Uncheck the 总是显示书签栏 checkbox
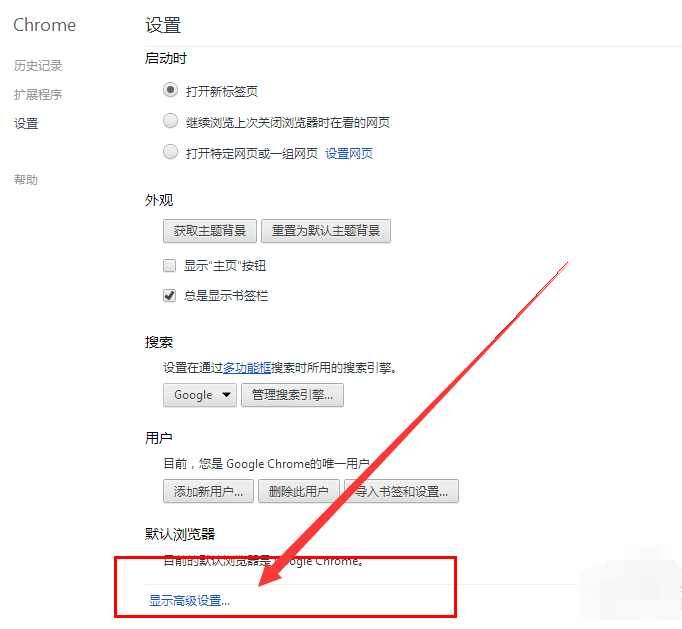The width and height of the screenshot is (682, 629). click(x=170, y=296)
